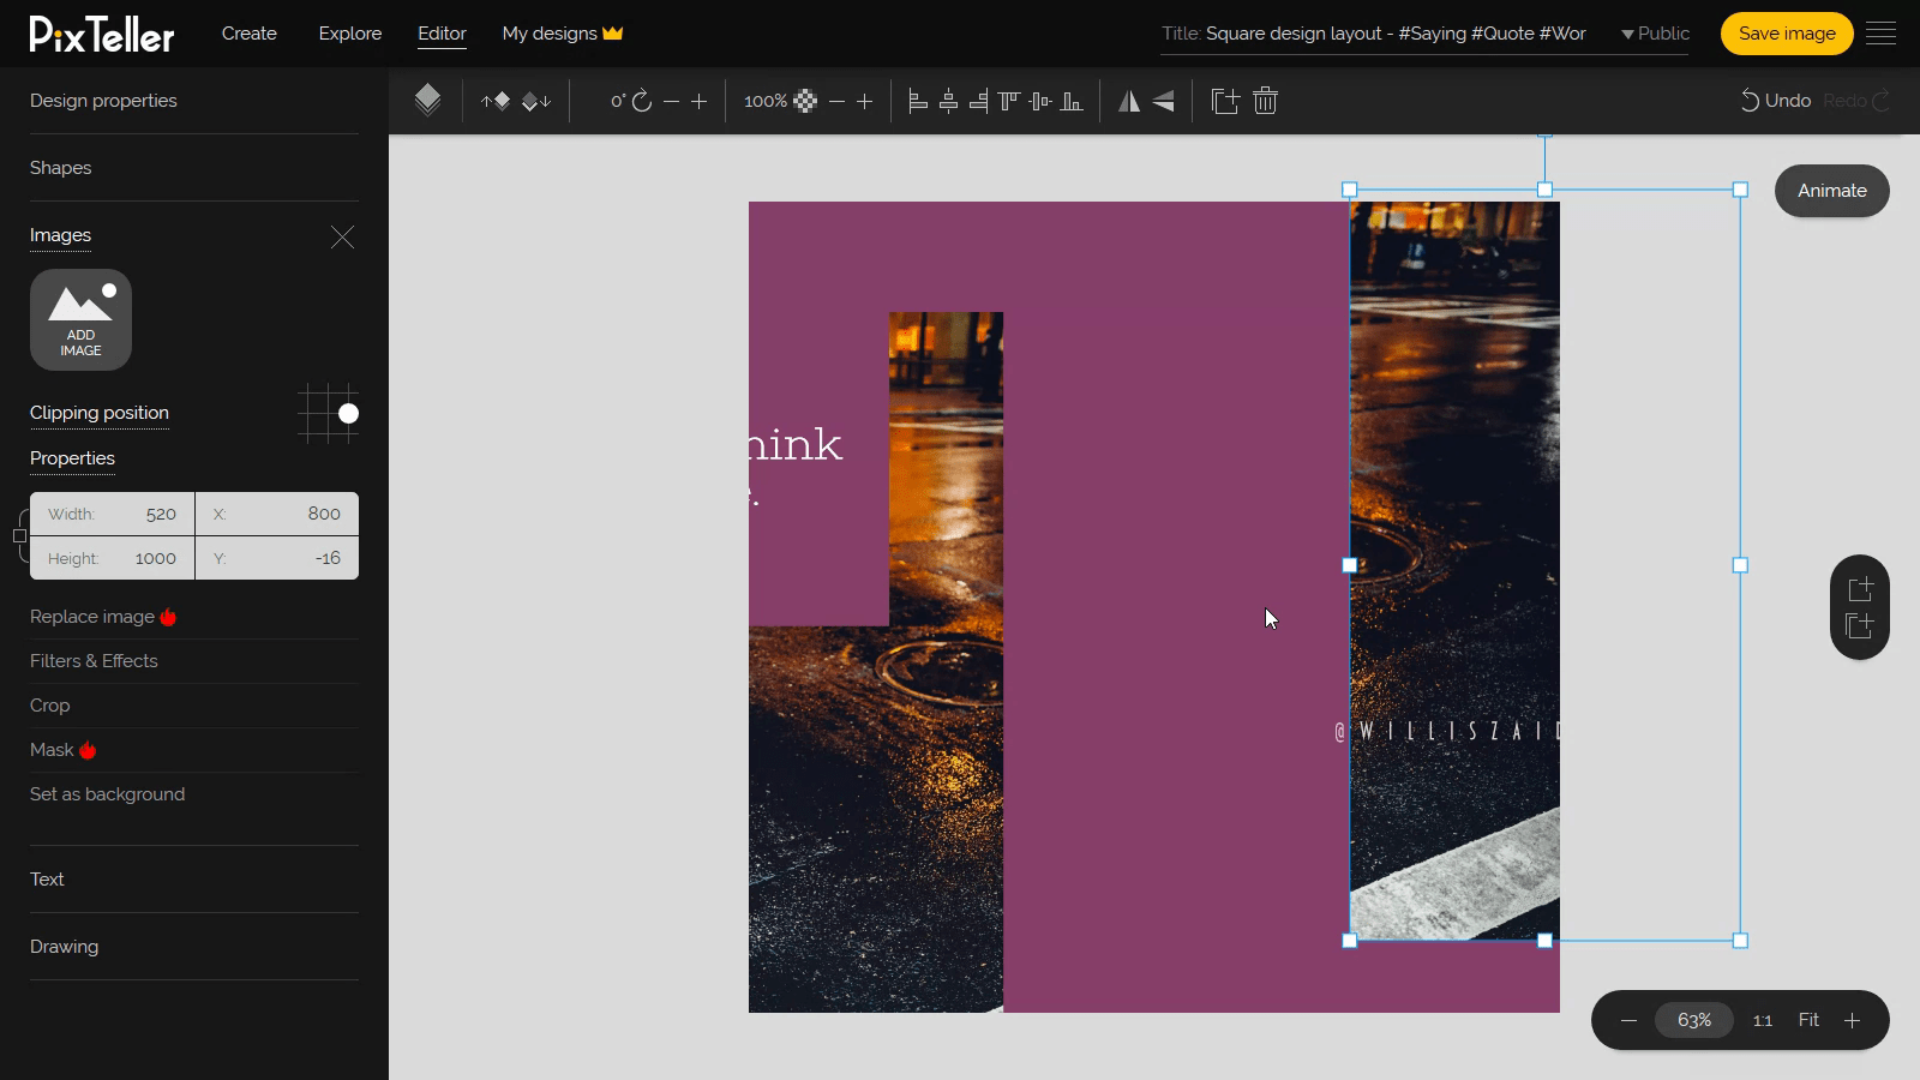1920x1080 pixels.
Task: Flip image vertically
Action: [1163, 101]
